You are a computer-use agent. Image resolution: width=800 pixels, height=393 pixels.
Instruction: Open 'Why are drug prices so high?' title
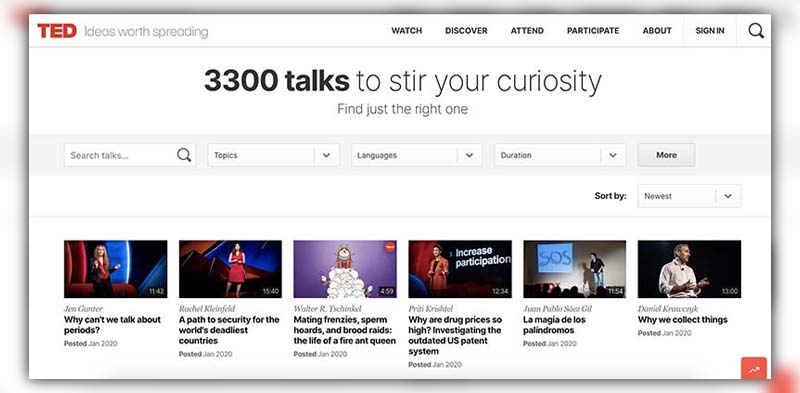(x=455, y=335)
